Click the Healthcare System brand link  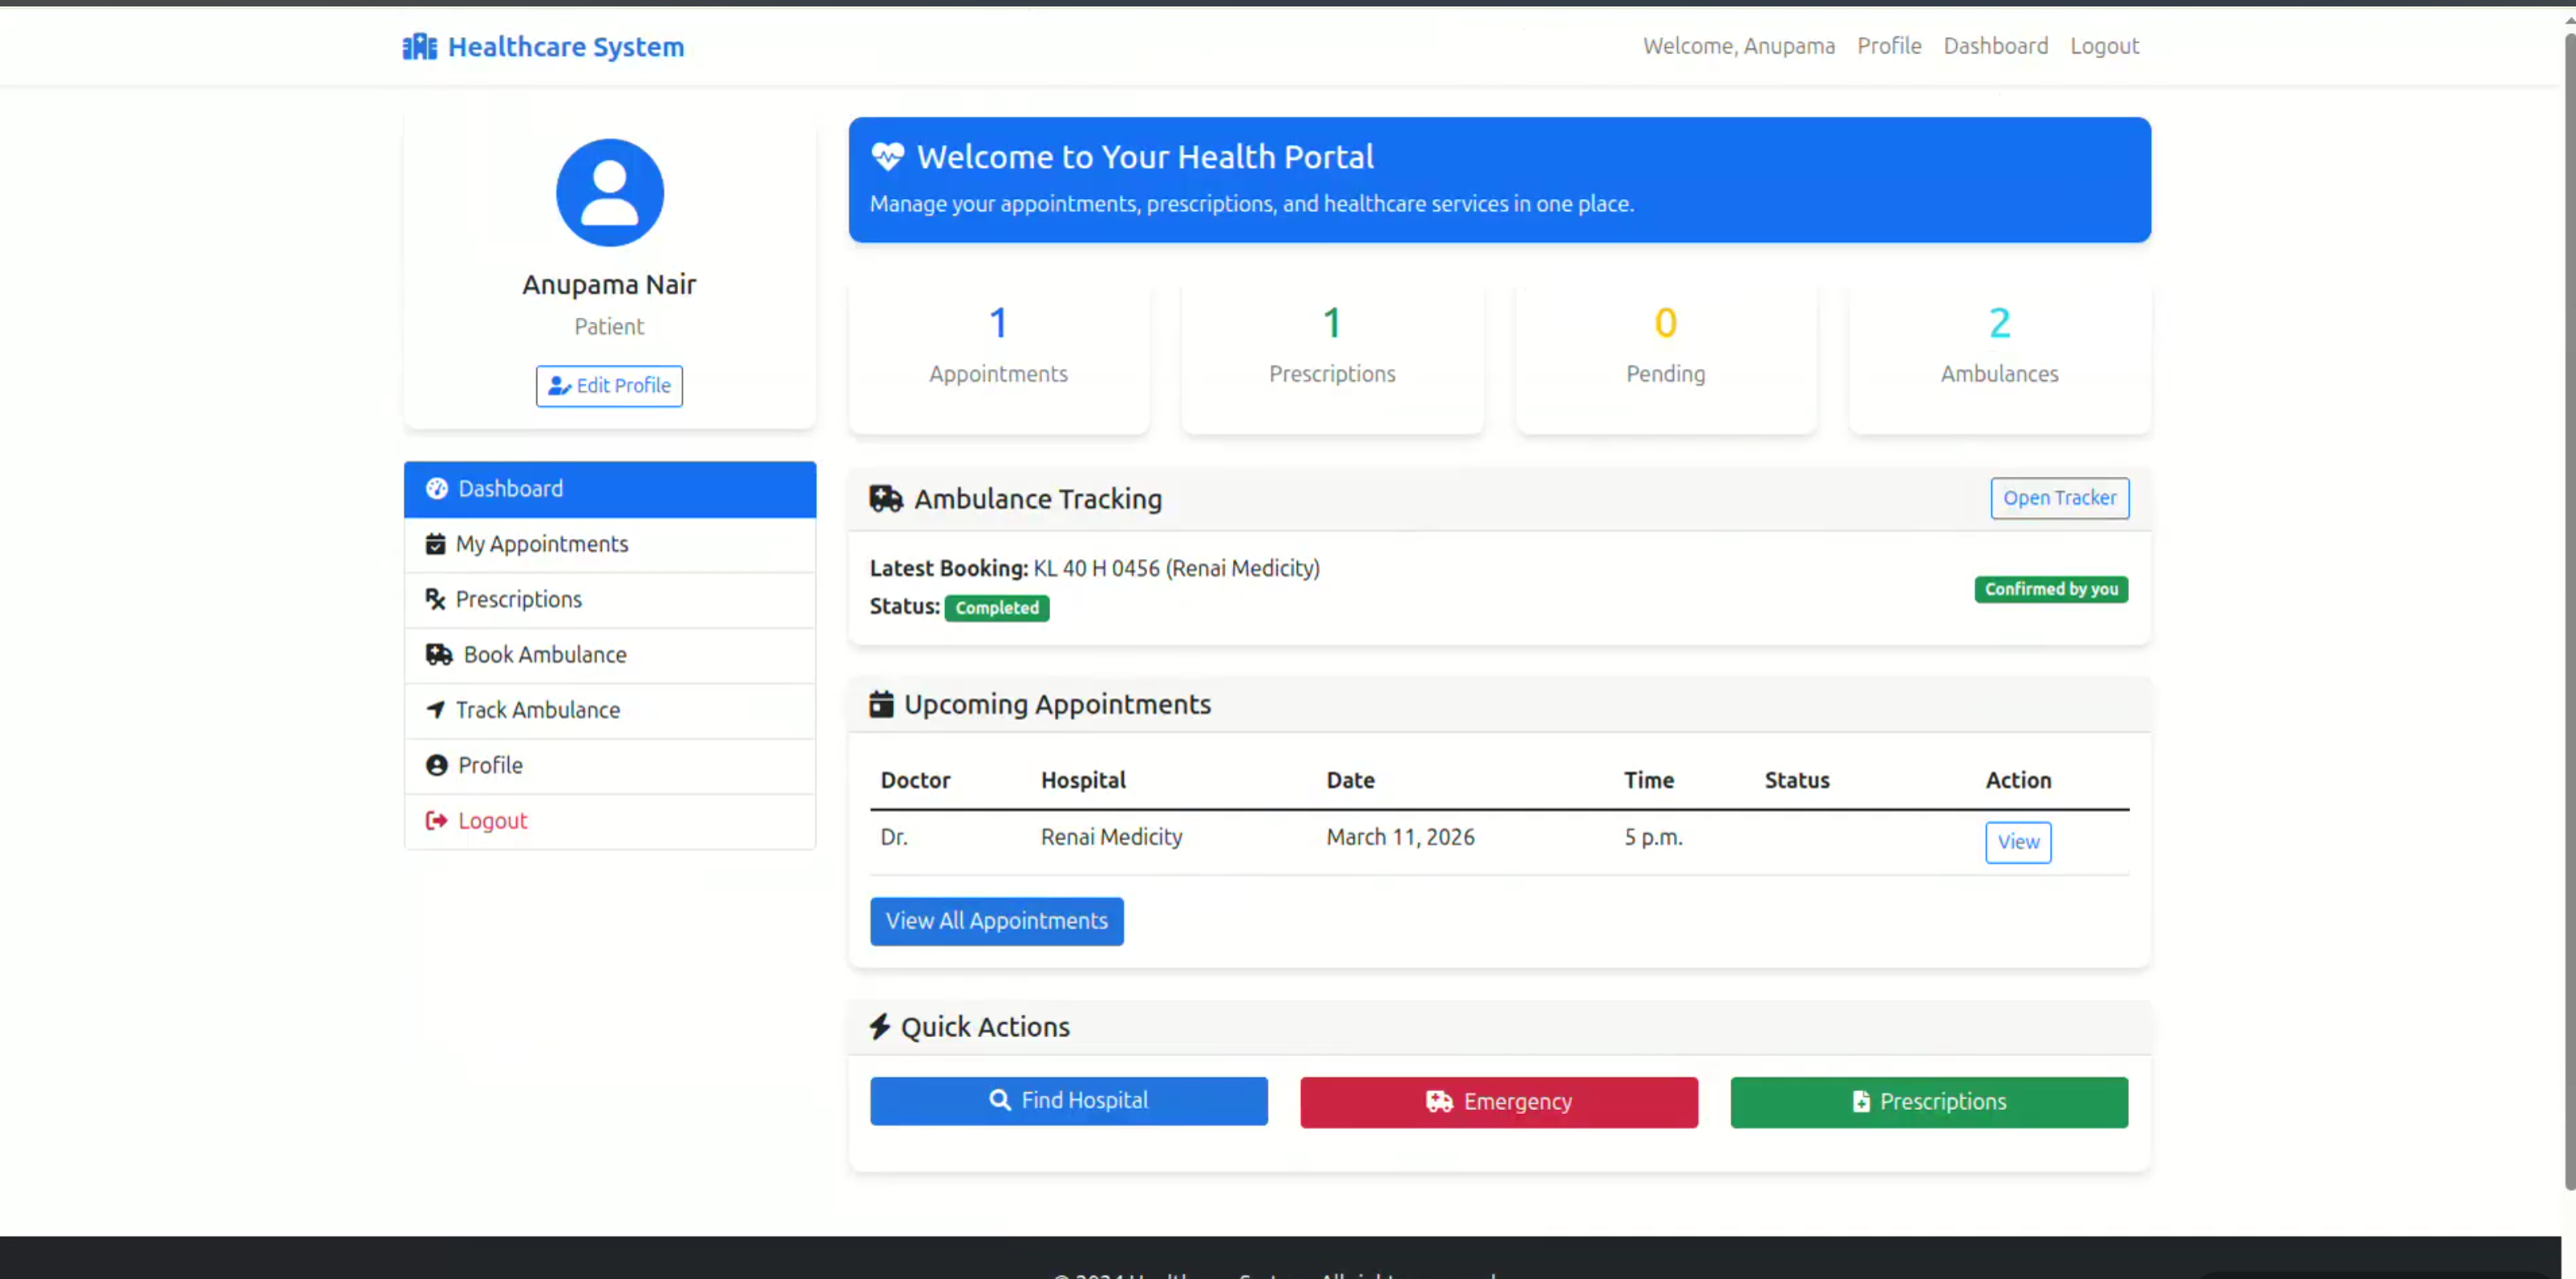pos(543,47)
